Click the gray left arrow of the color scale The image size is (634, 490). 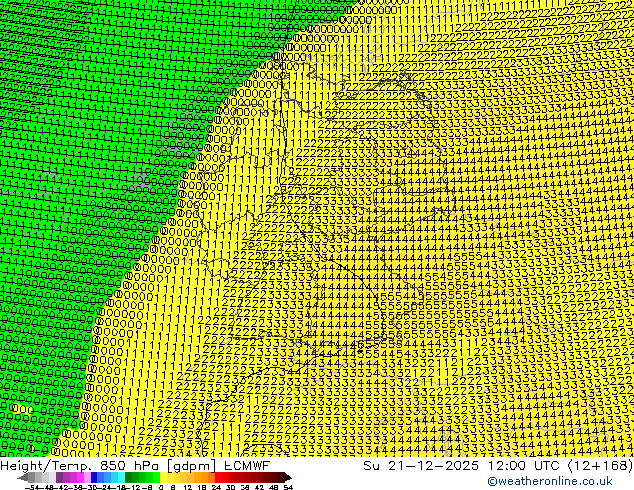(x=23, y=478)
